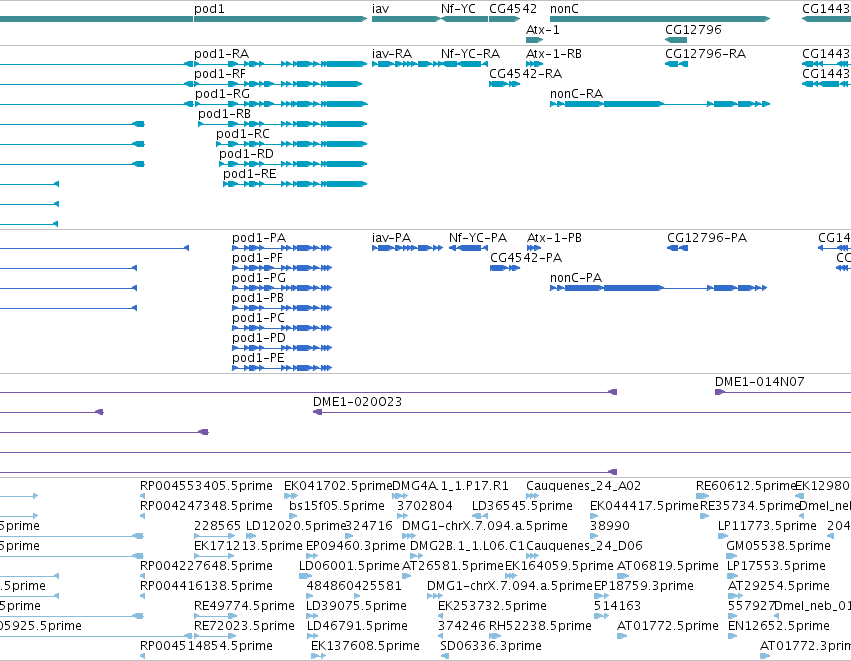Click the nonC-PA protein label

[576, 278]
